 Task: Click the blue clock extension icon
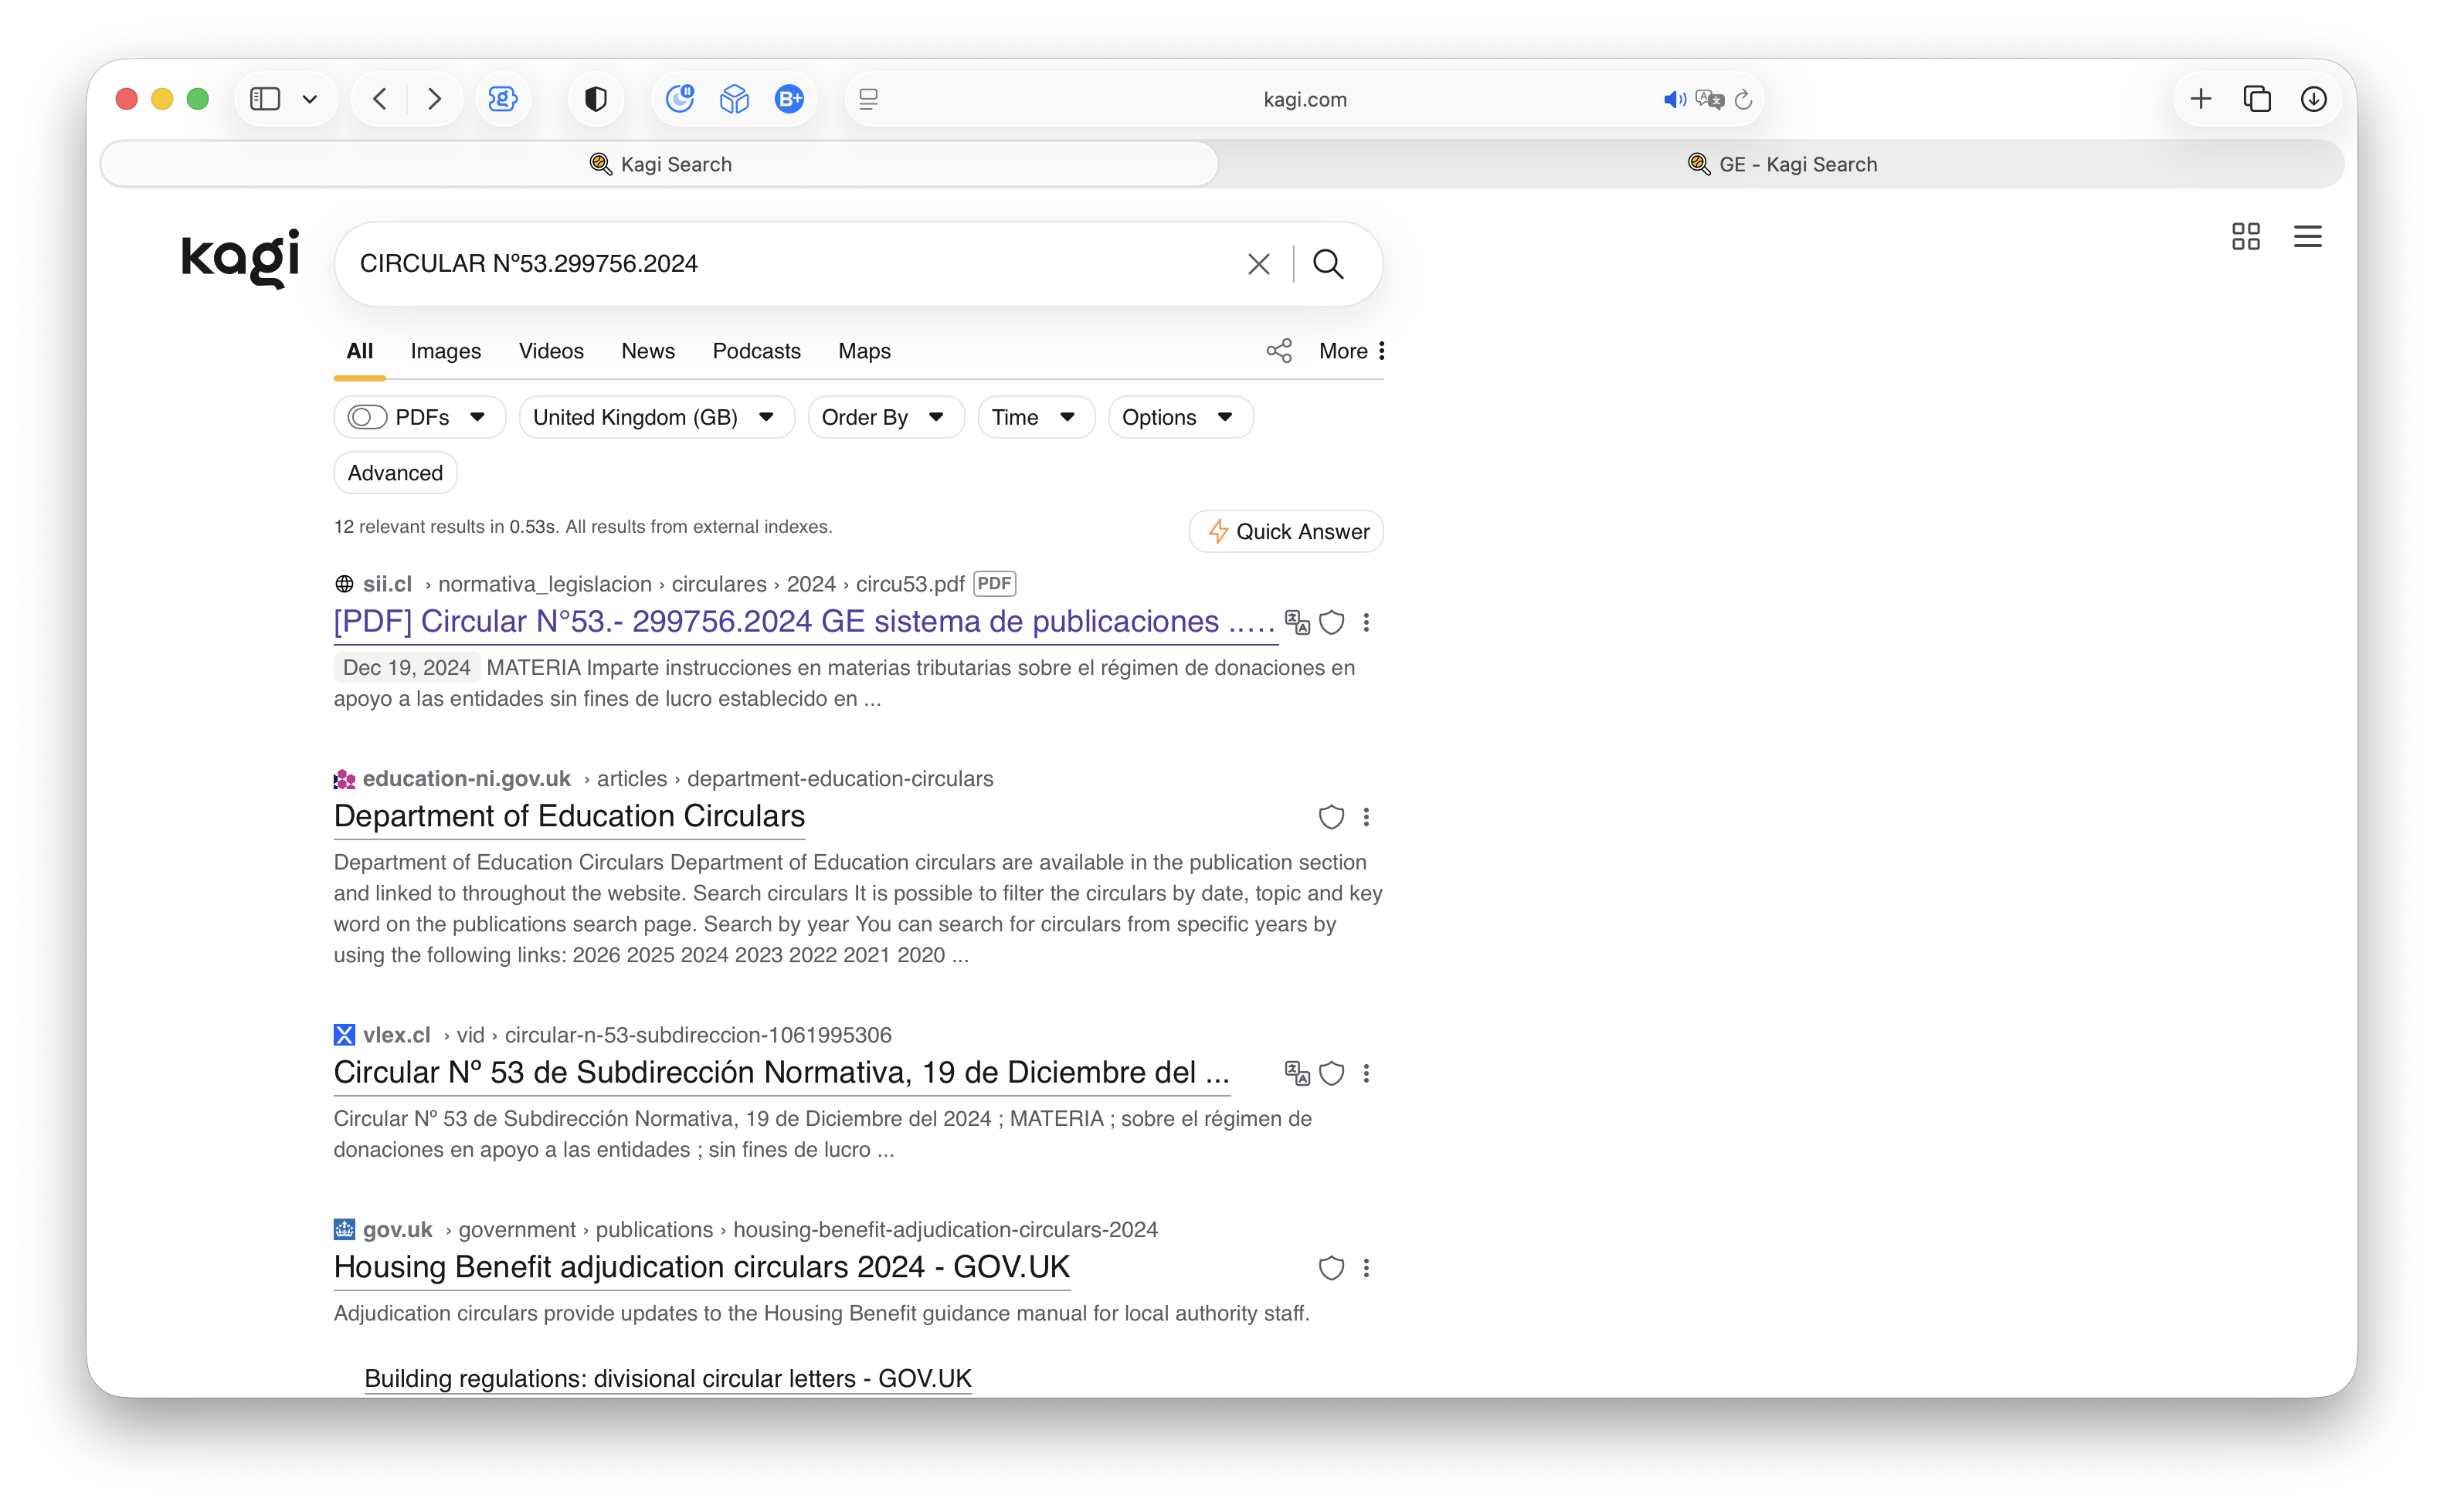point(680,99)
